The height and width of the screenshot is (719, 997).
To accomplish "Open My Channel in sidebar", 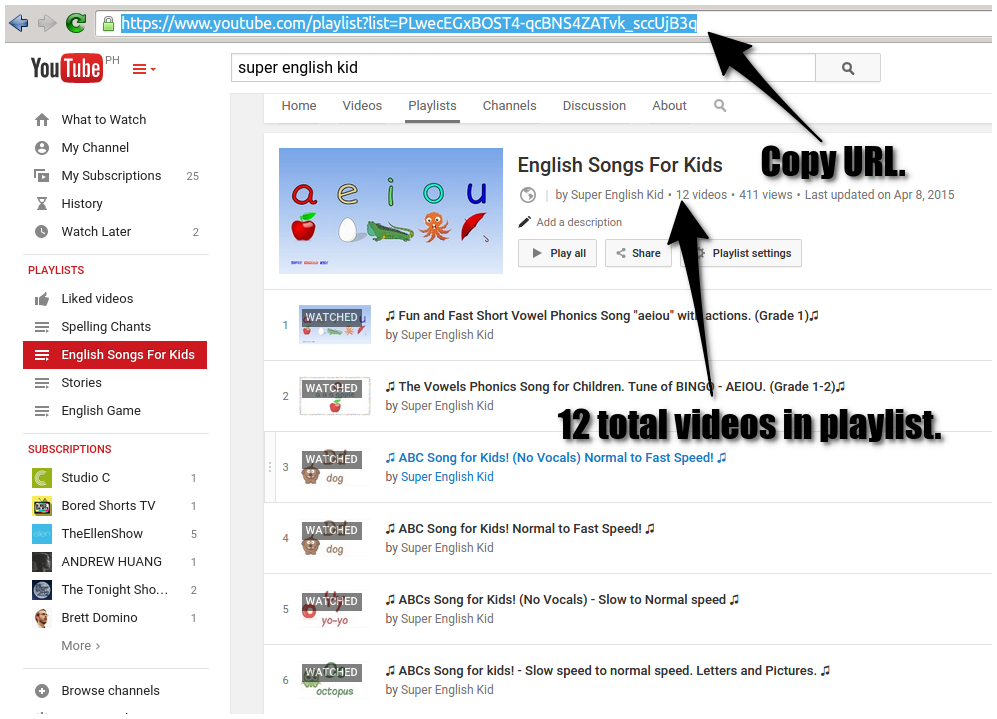I will pos(95,147).
